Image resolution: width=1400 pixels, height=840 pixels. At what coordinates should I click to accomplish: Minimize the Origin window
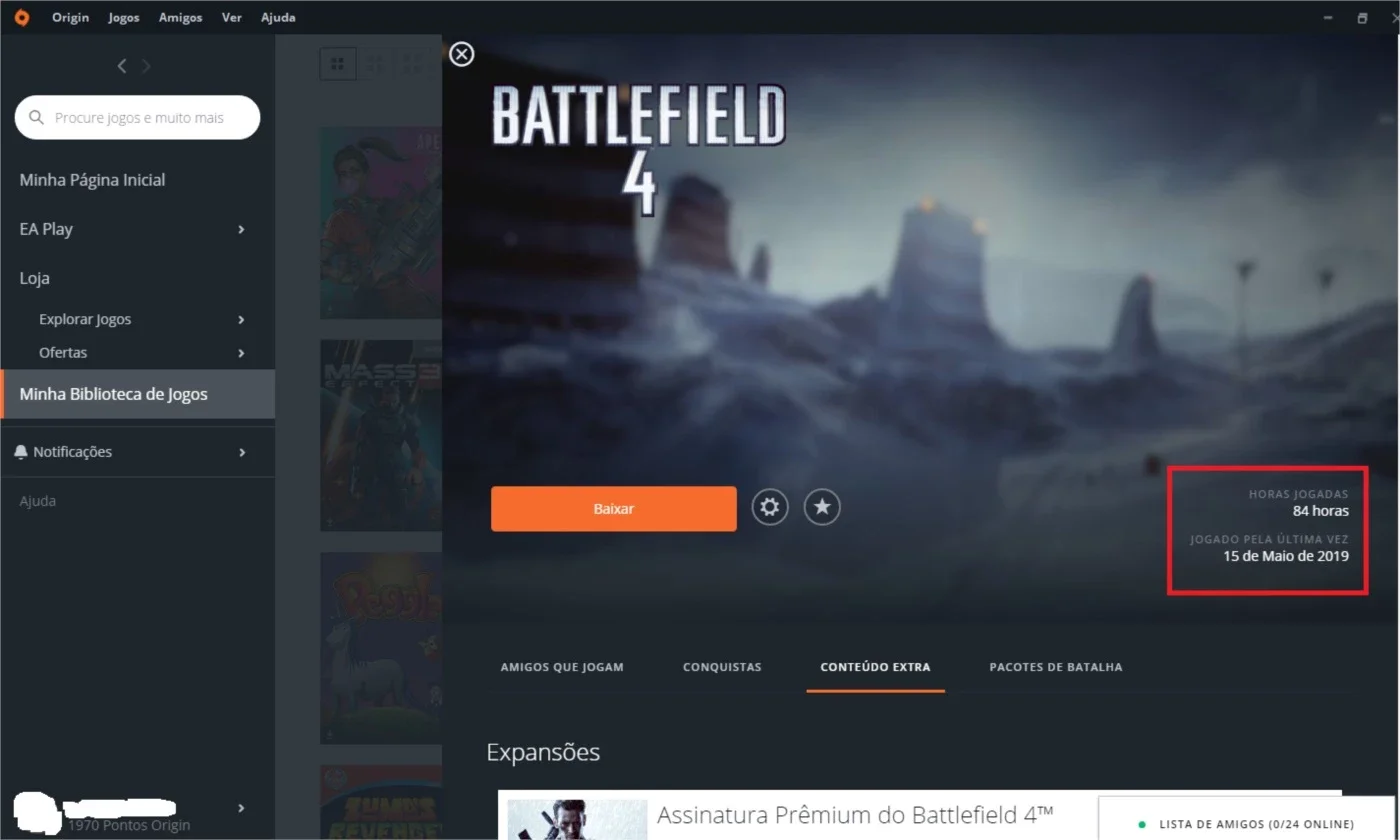tap(1326, 18)
